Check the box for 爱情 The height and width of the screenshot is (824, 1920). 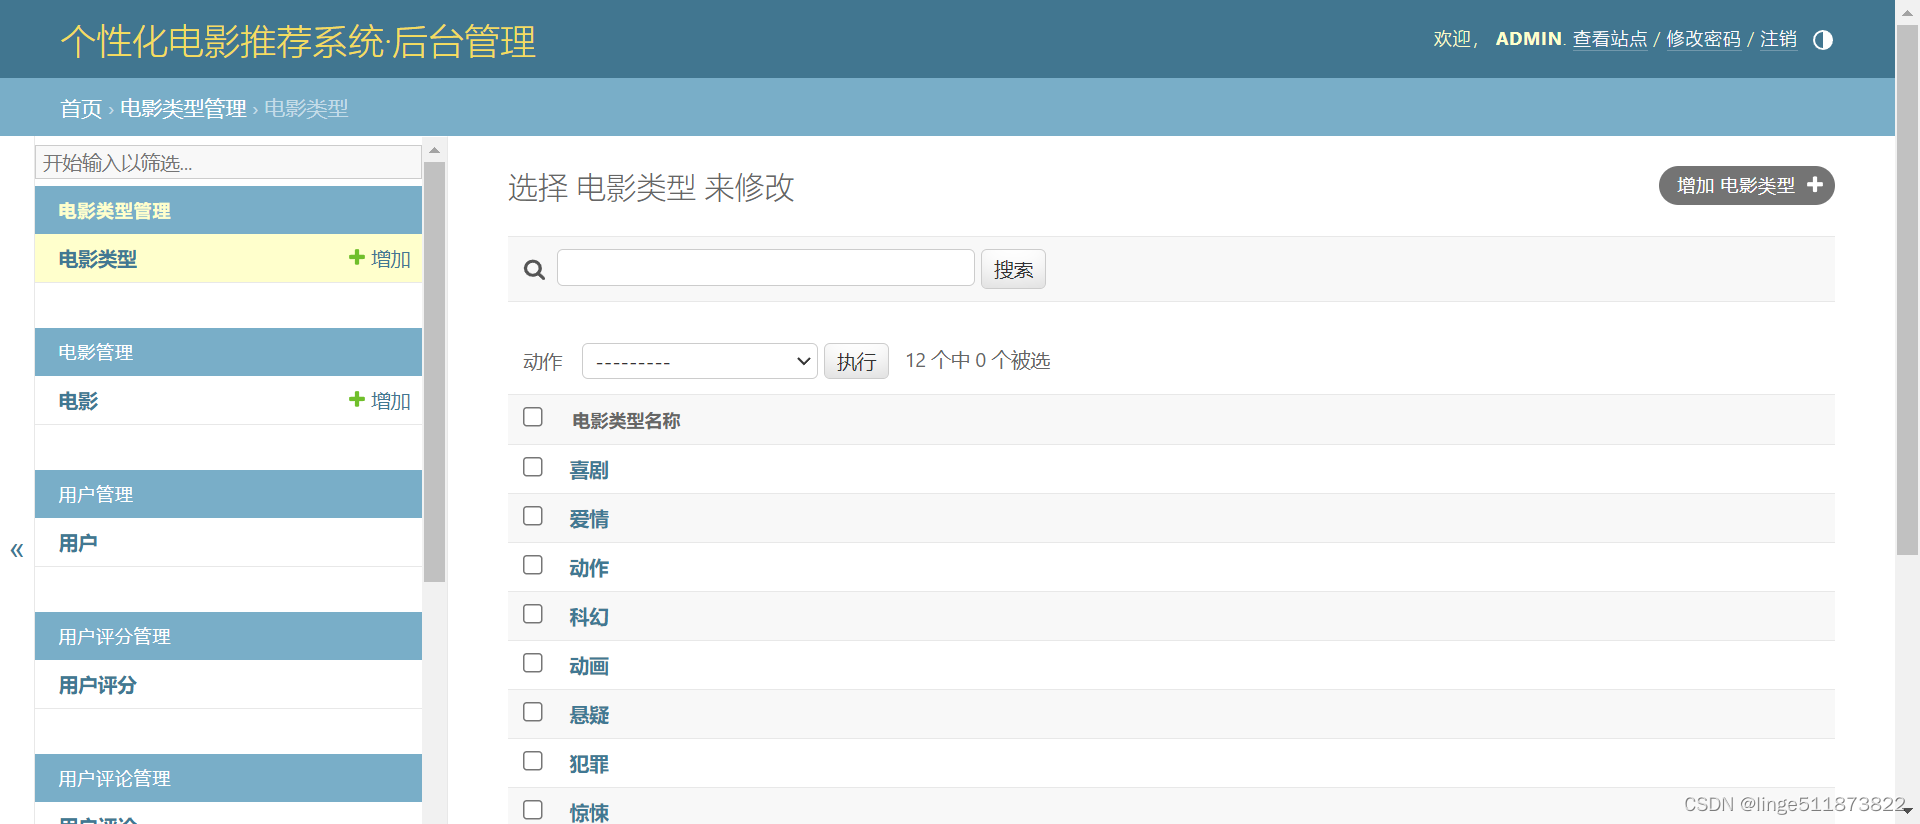pyautogui.click(x=533, y=516)
